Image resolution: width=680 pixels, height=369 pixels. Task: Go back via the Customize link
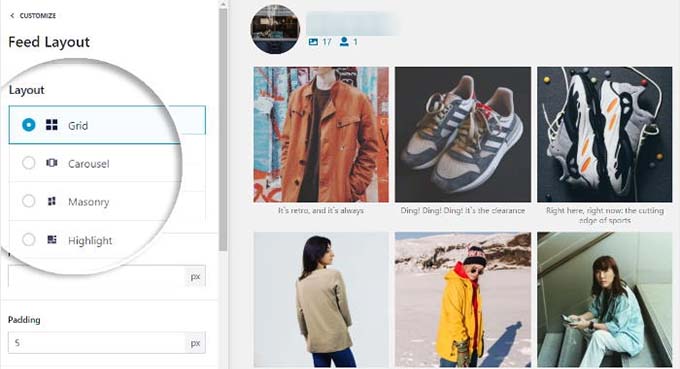pyautogui.click(x=33, y=16)
